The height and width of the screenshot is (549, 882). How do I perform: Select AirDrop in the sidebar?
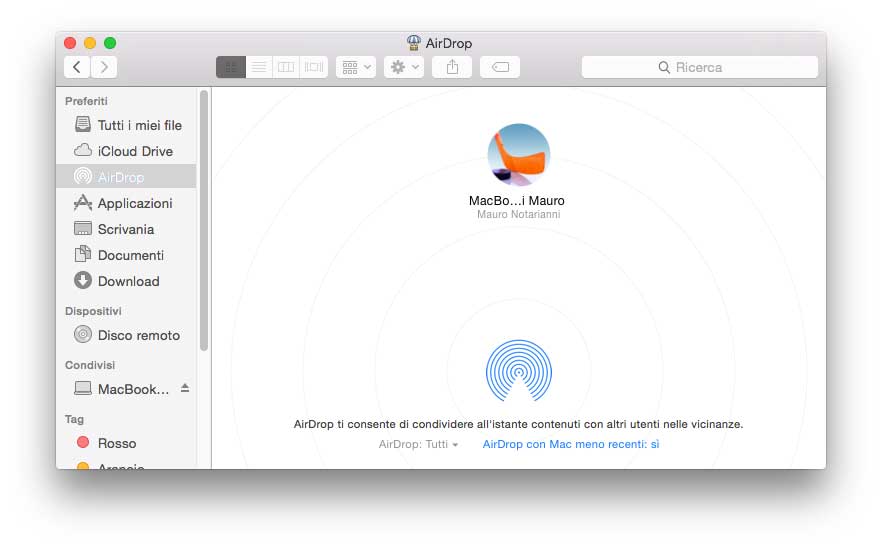(128, 177)
